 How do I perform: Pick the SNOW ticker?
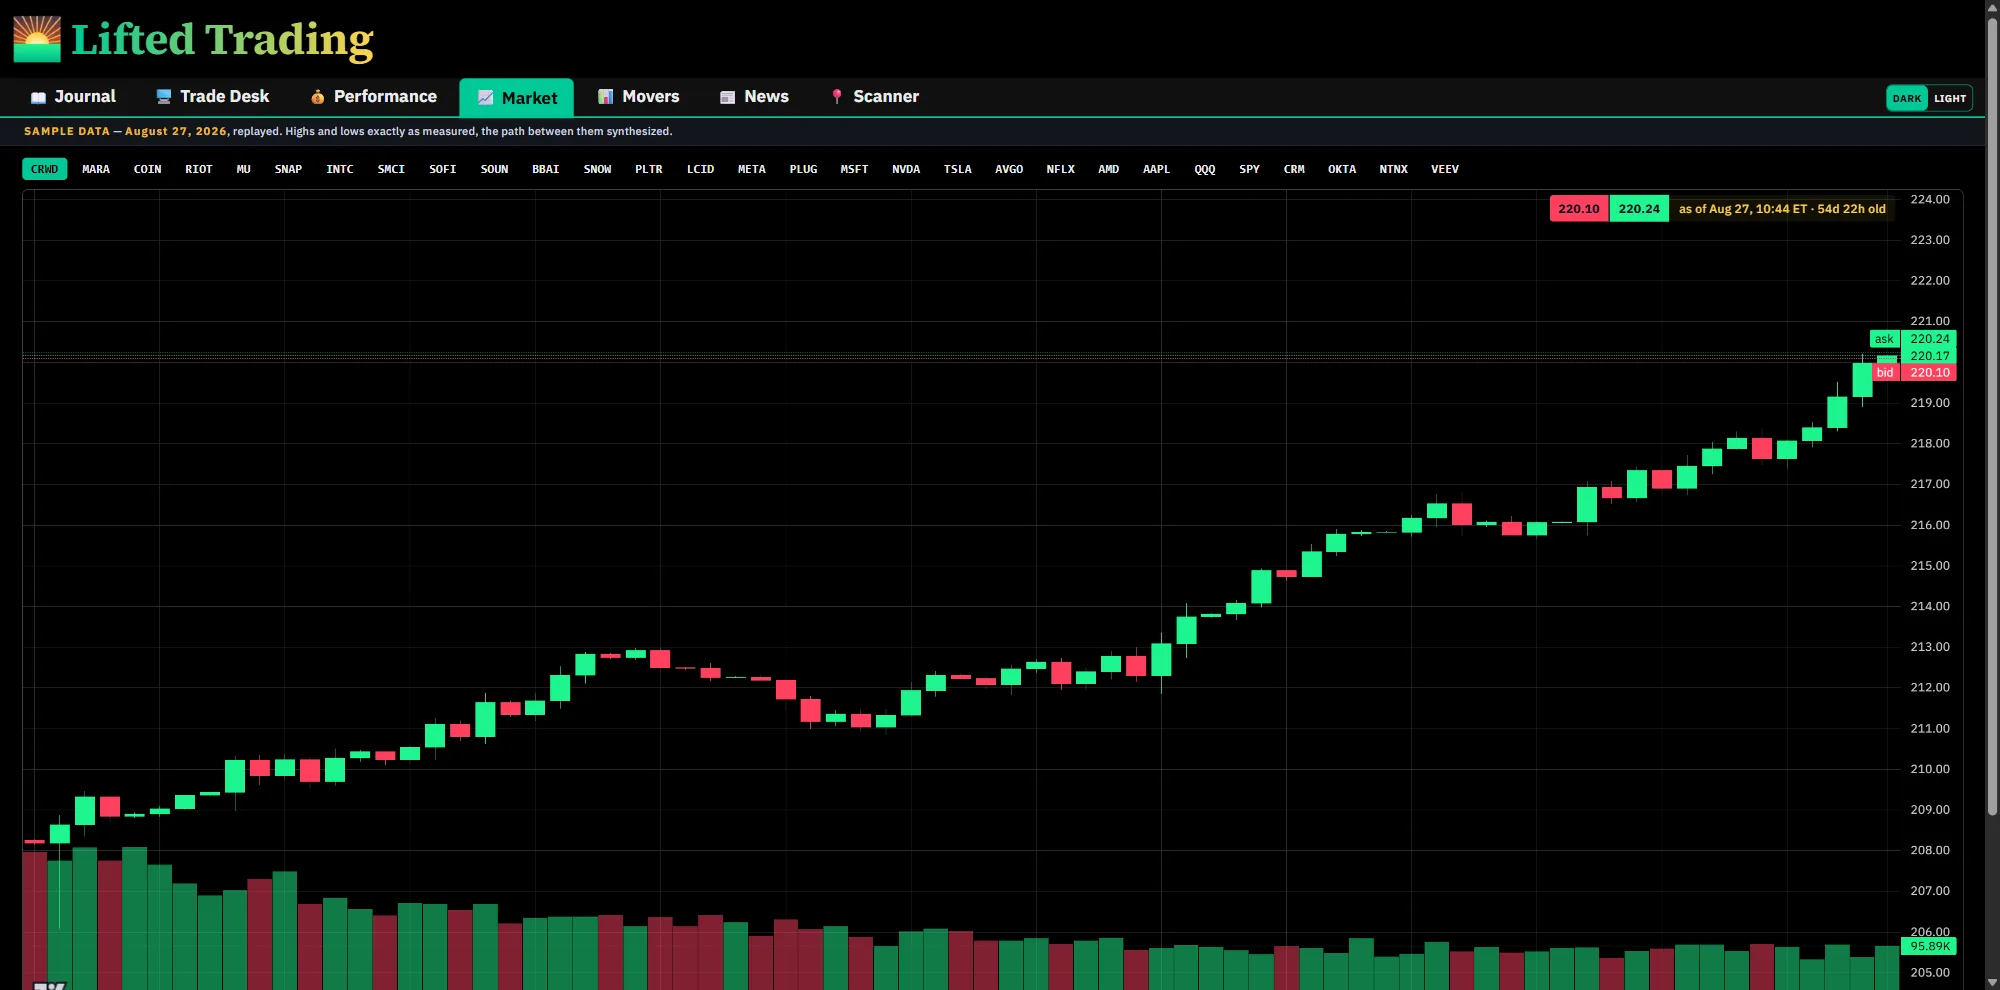click(598, 169)
